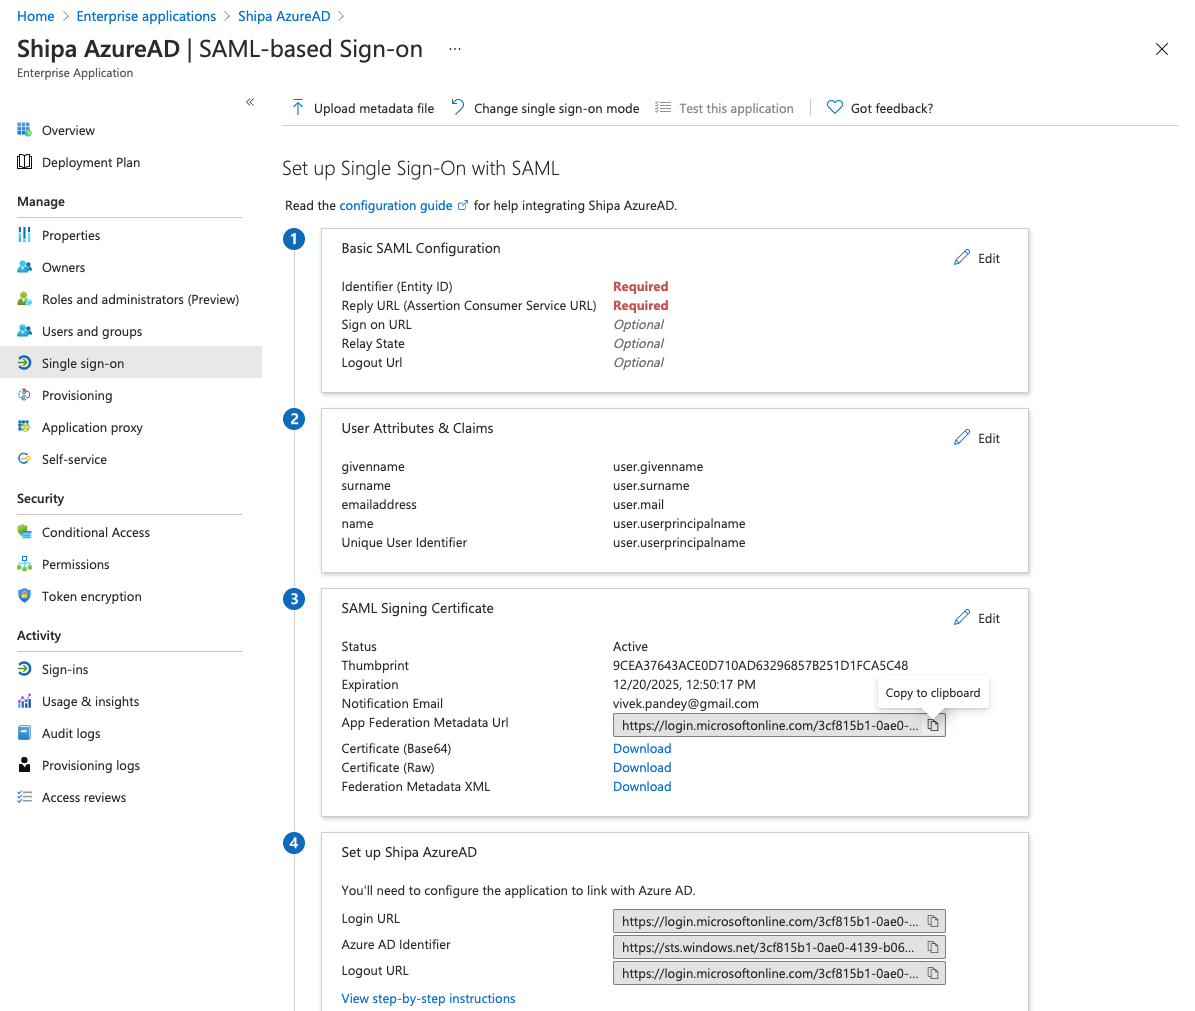The width and height of the screenshot is (1195, 1011).
Task: Open the more options ellipsis by title
Action: pyautogui.click(x=455, y=49)
